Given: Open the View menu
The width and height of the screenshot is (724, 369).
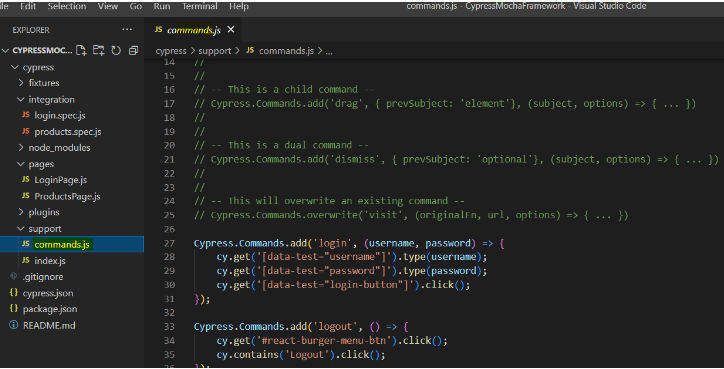Looking at the screenshot, I should (x=108, y=6).
